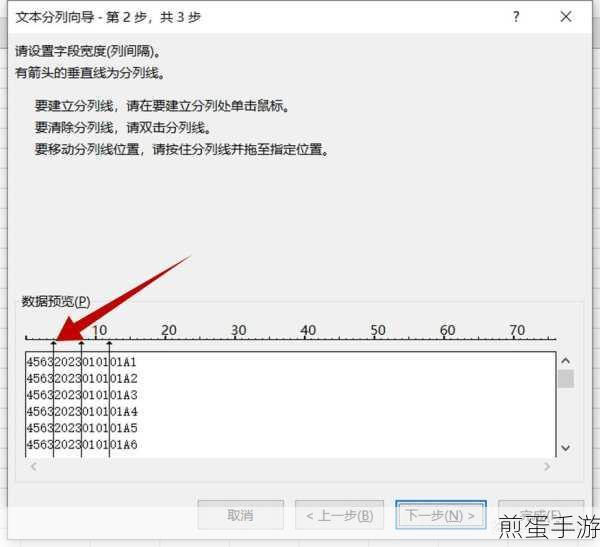The width and height of the screenshot is (600, 547).
Task: Select the column break line after 4563
Action: 54,398
